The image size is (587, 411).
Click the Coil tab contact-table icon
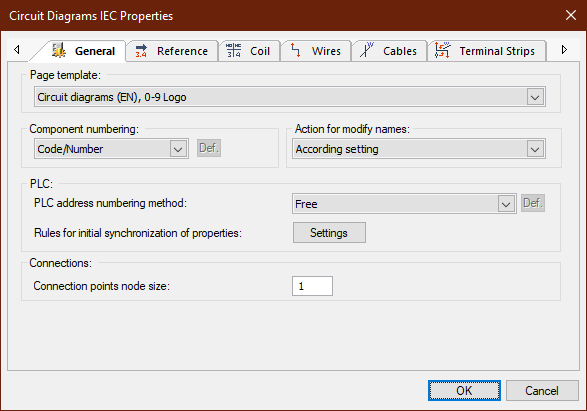234,50
